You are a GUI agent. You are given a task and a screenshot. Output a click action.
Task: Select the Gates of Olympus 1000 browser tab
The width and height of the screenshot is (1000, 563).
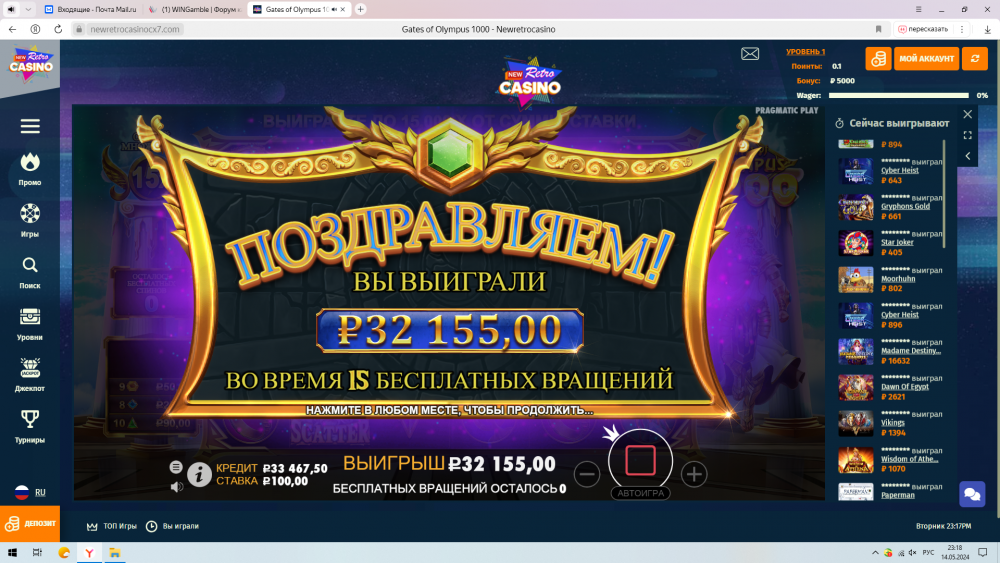299,10
